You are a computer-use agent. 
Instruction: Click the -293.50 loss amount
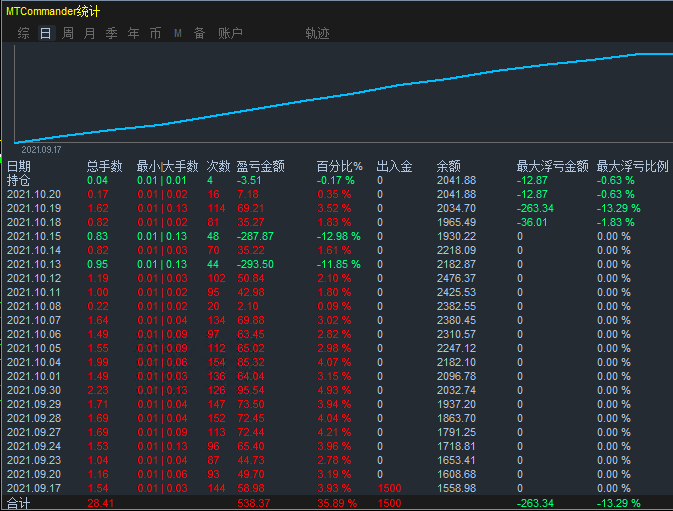click(x=255, y=264)
